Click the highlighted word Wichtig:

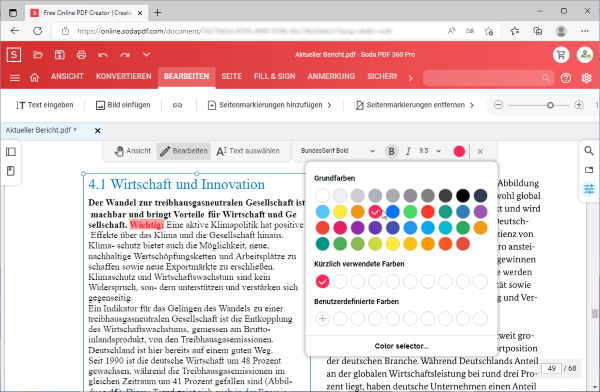coord(147,225)
